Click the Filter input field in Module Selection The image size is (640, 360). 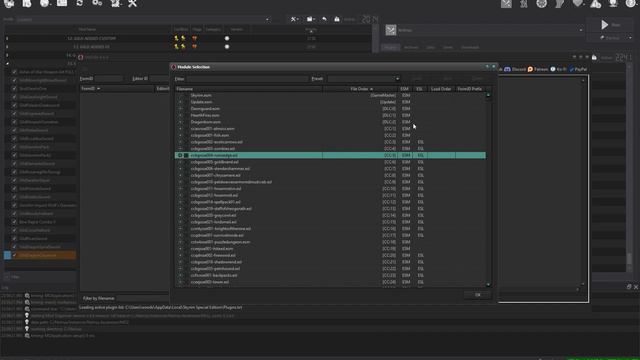[x=247, y=79]
